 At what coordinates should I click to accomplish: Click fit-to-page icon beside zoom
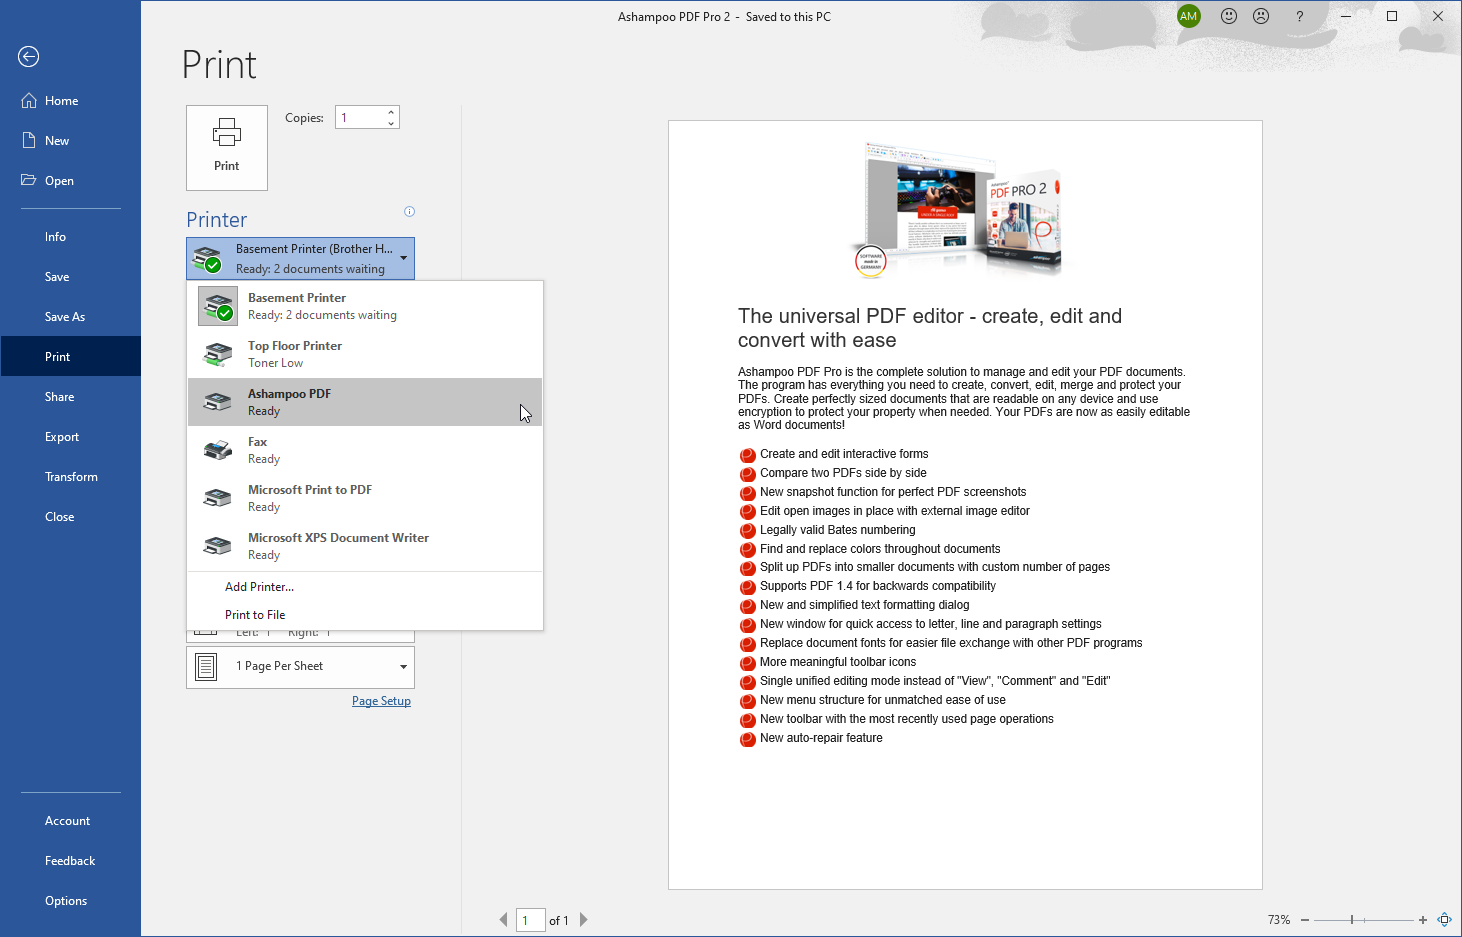(1444, 920)
